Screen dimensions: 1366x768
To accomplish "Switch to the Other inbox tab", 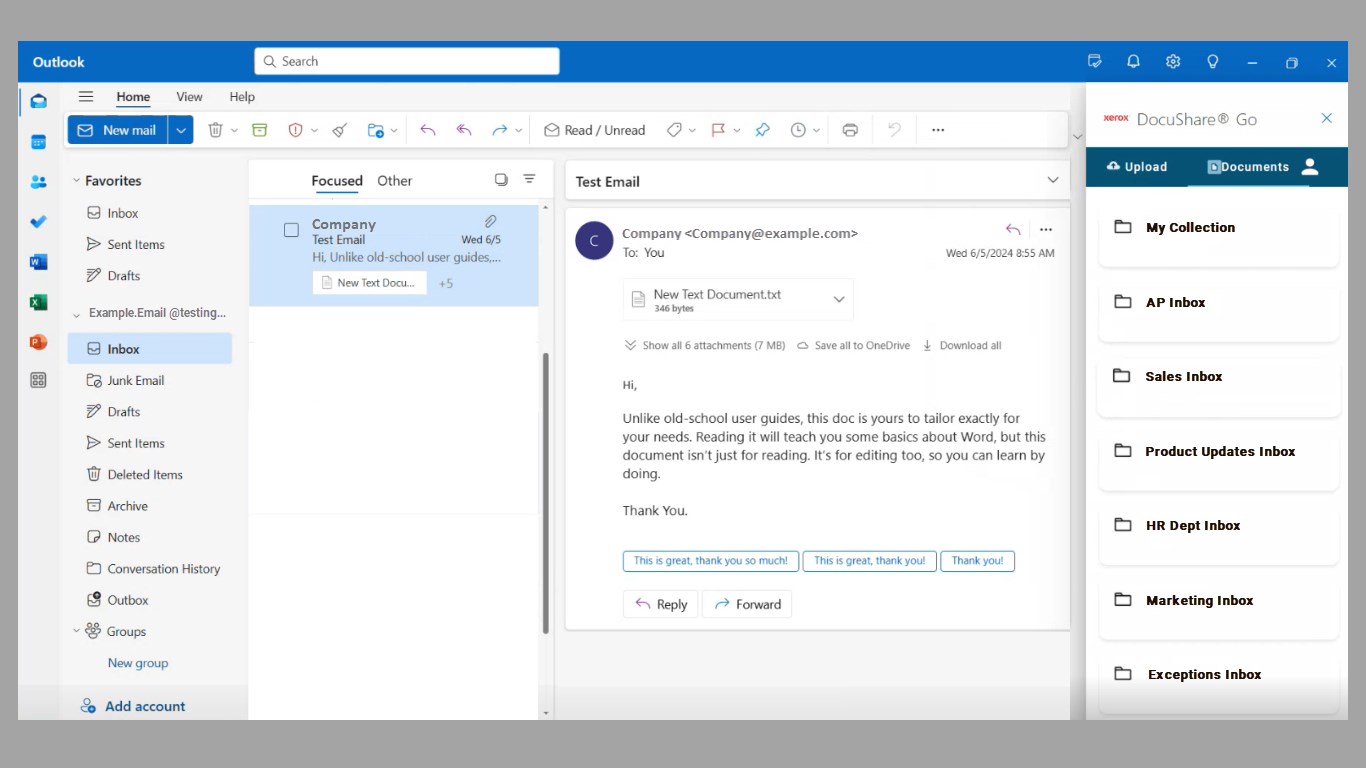I will pyautogui.click(x=394, y=181).
